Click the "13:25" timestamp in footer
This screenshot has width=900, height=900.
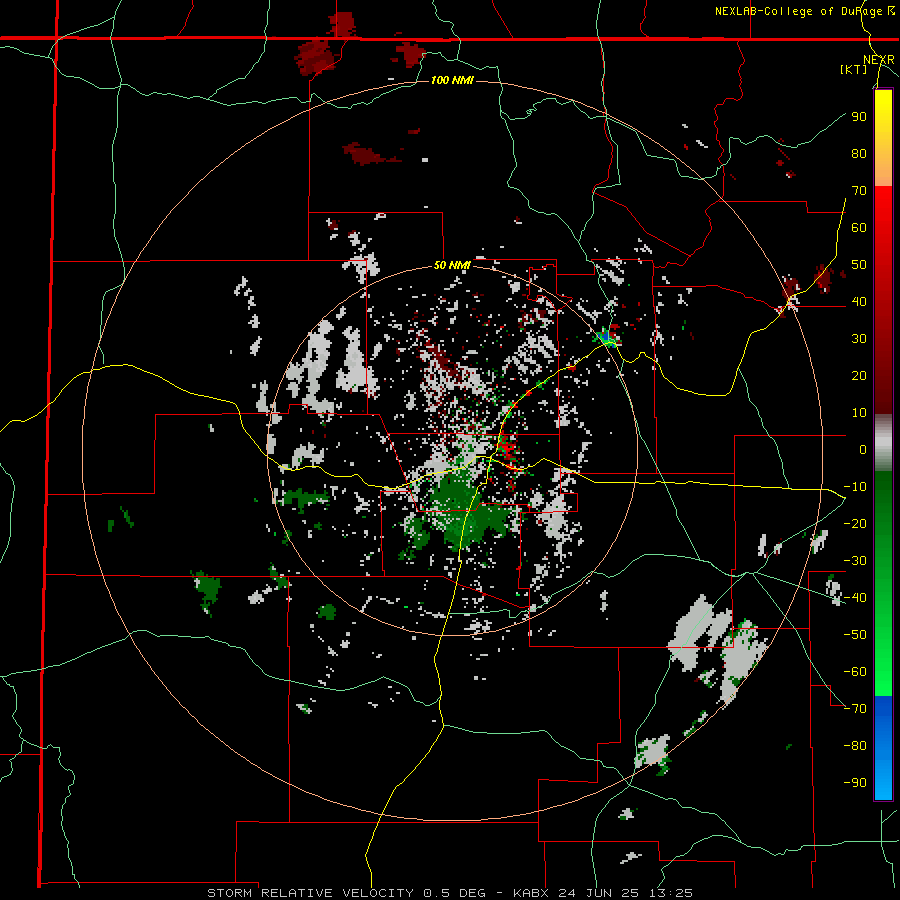point(669,893)
